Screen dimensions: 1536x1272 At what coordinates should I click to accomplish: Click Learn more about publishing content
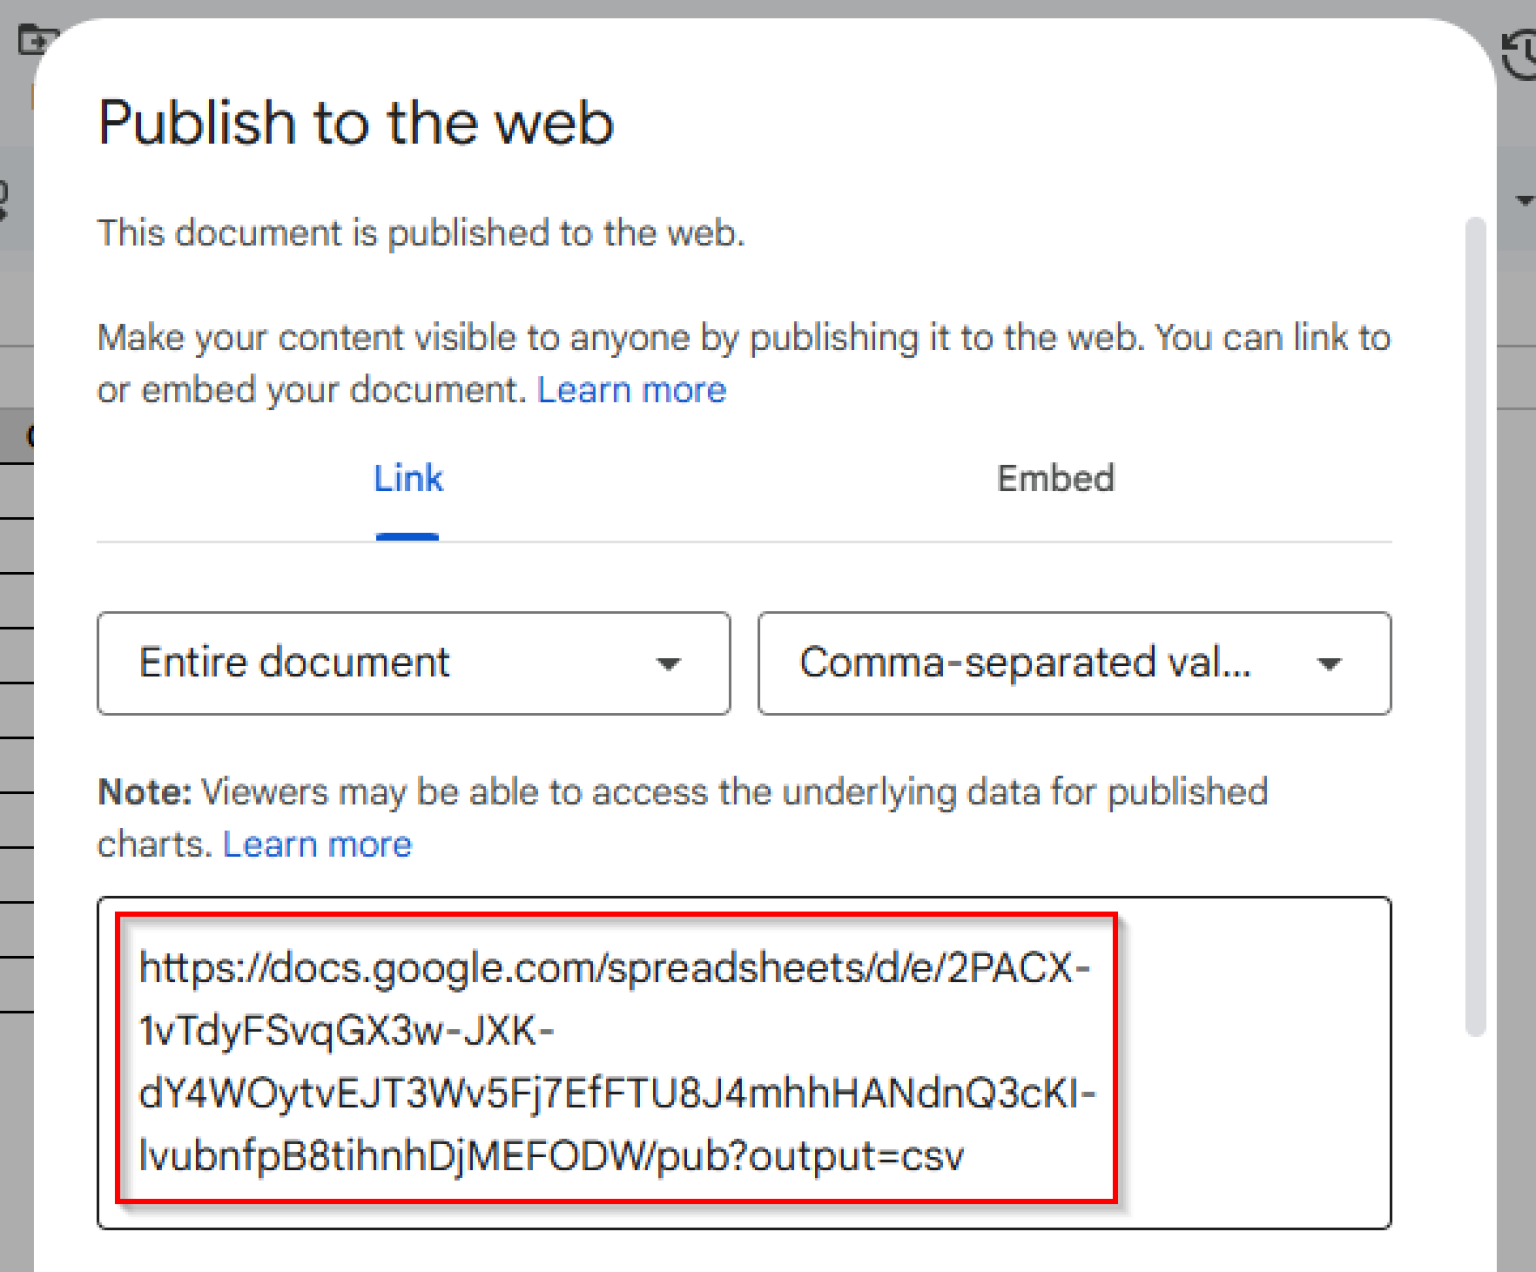(631, 390)
